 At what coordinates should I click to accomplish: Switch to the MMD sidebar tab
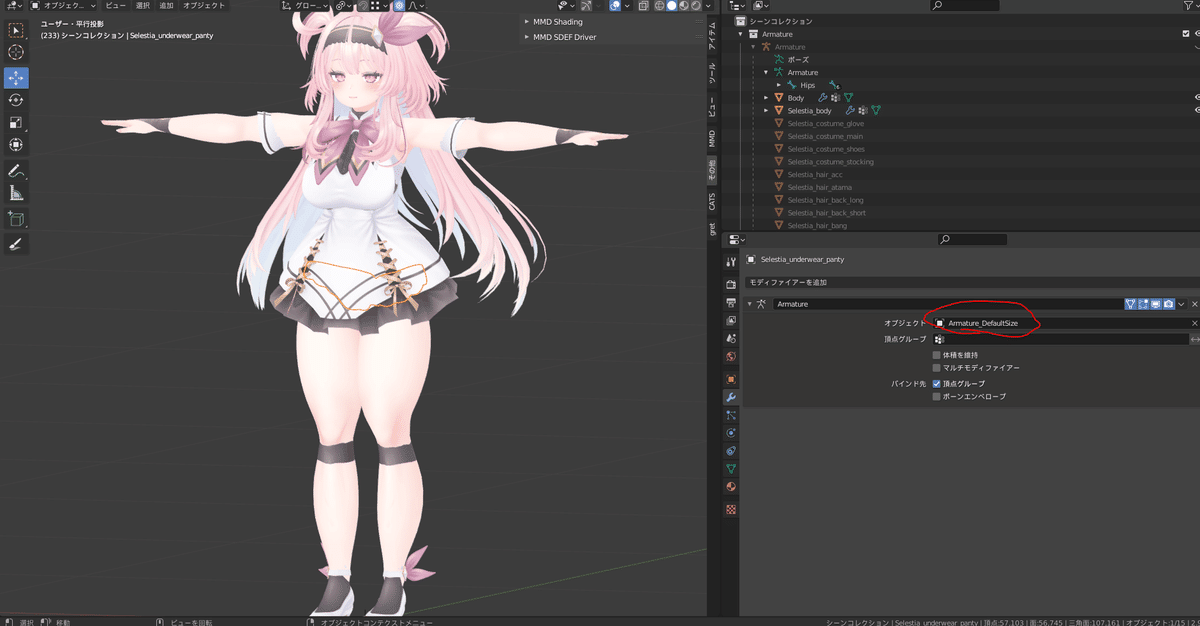pyautogui.click(x=712, y=138)
